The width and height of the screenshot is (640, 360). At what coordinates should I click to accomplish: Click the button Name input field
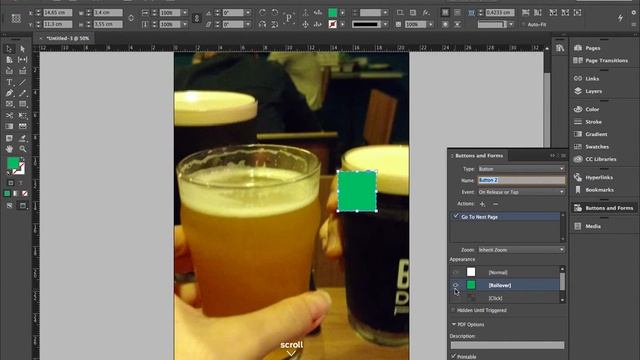pyautogui.click(x=521, y=180)
